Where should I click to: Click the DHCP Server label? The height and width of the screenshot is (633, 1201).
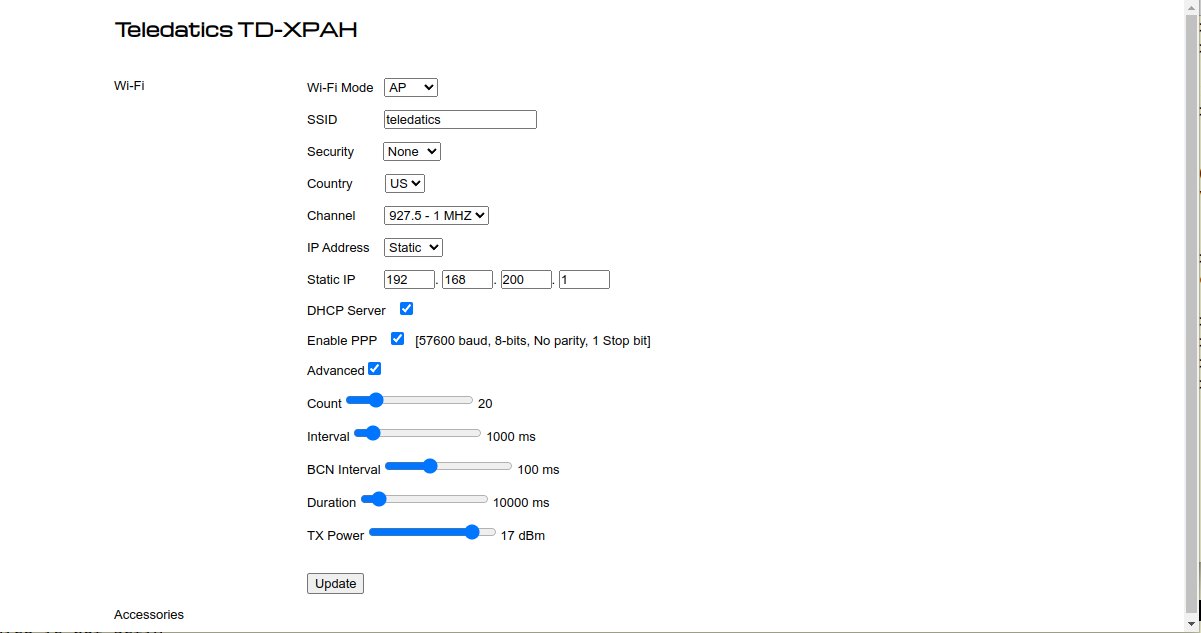coord(346,311)
